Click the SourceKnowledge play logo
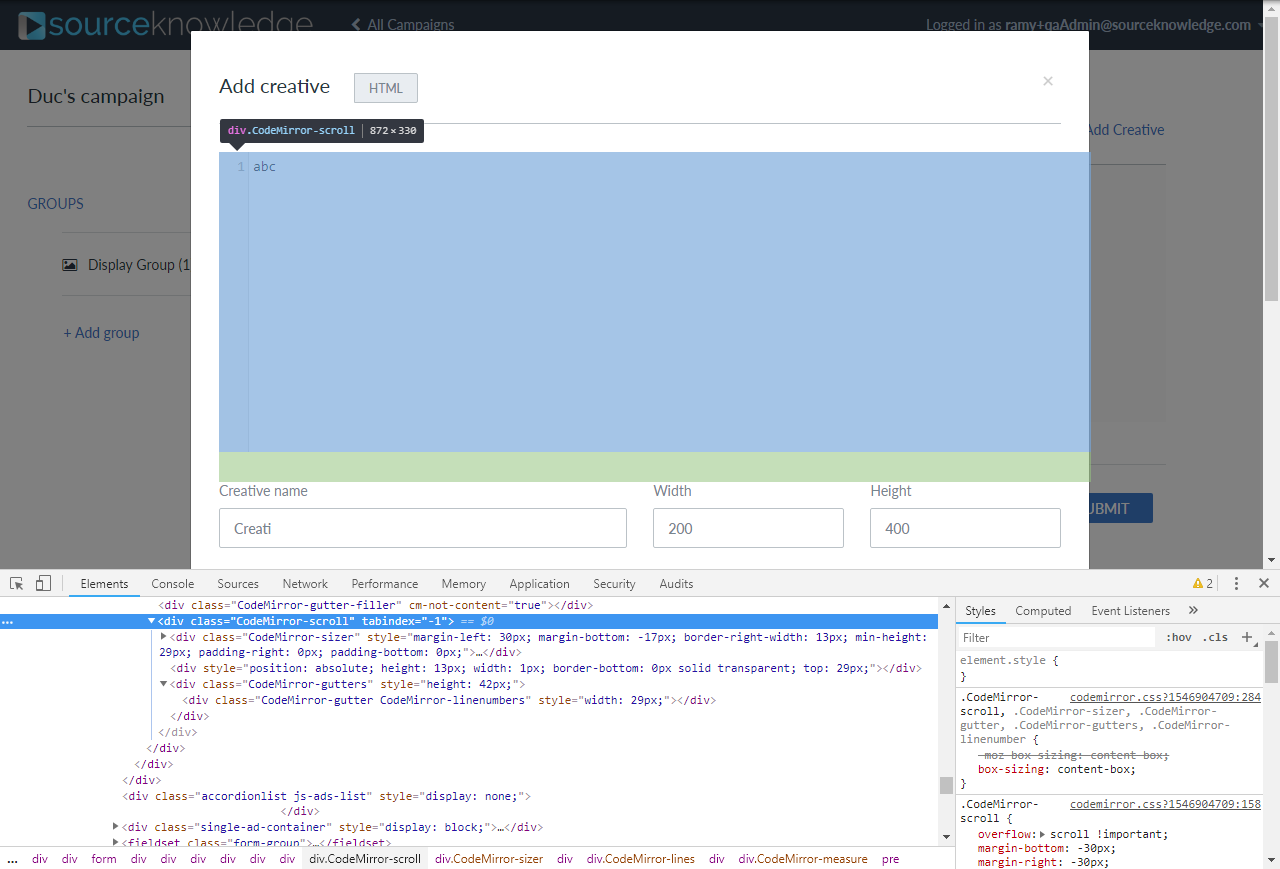This screenshot has height=869, width=1280. (x=33, y=24)
